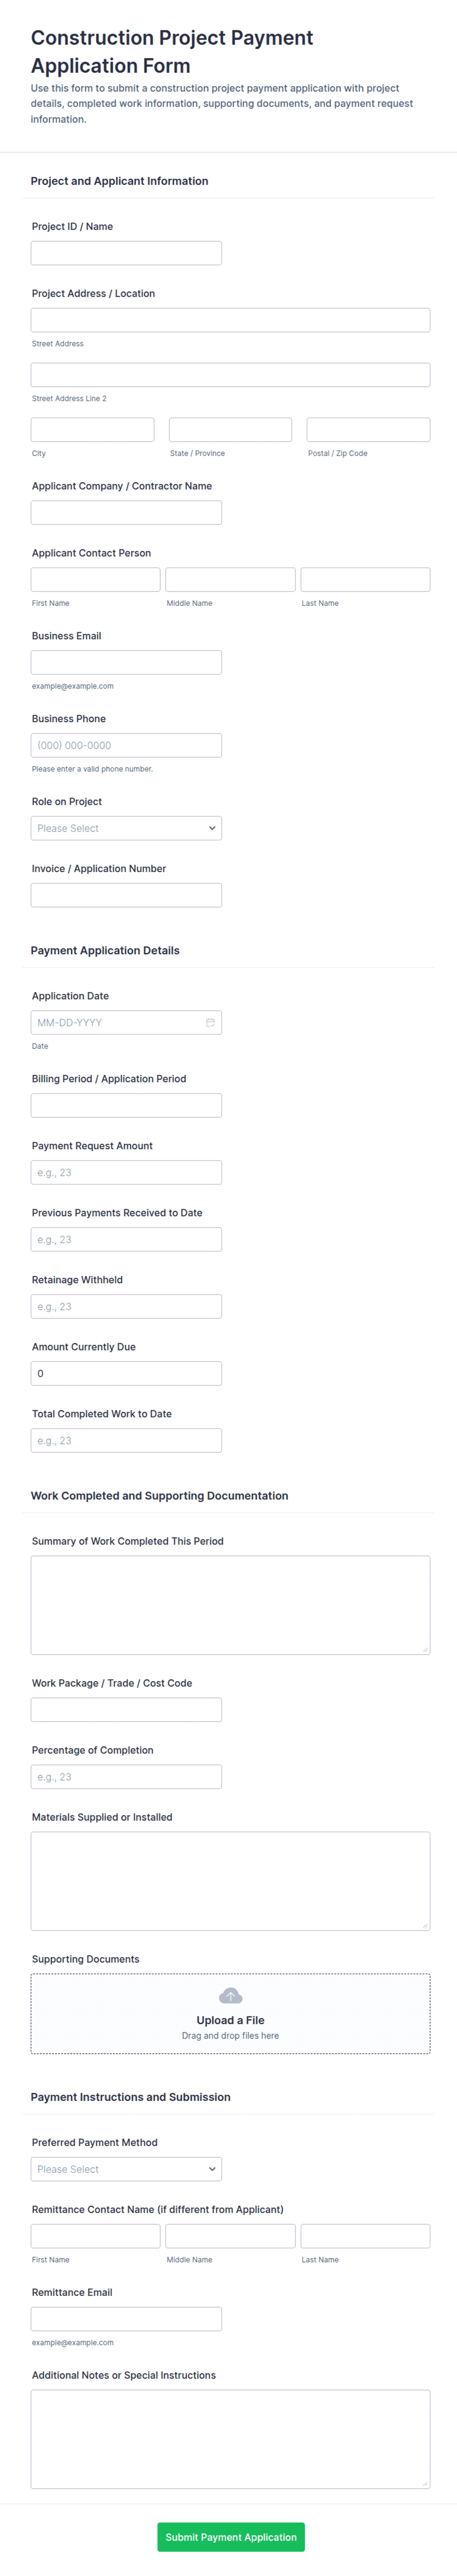Click Submit Payment Application button

230,2537
